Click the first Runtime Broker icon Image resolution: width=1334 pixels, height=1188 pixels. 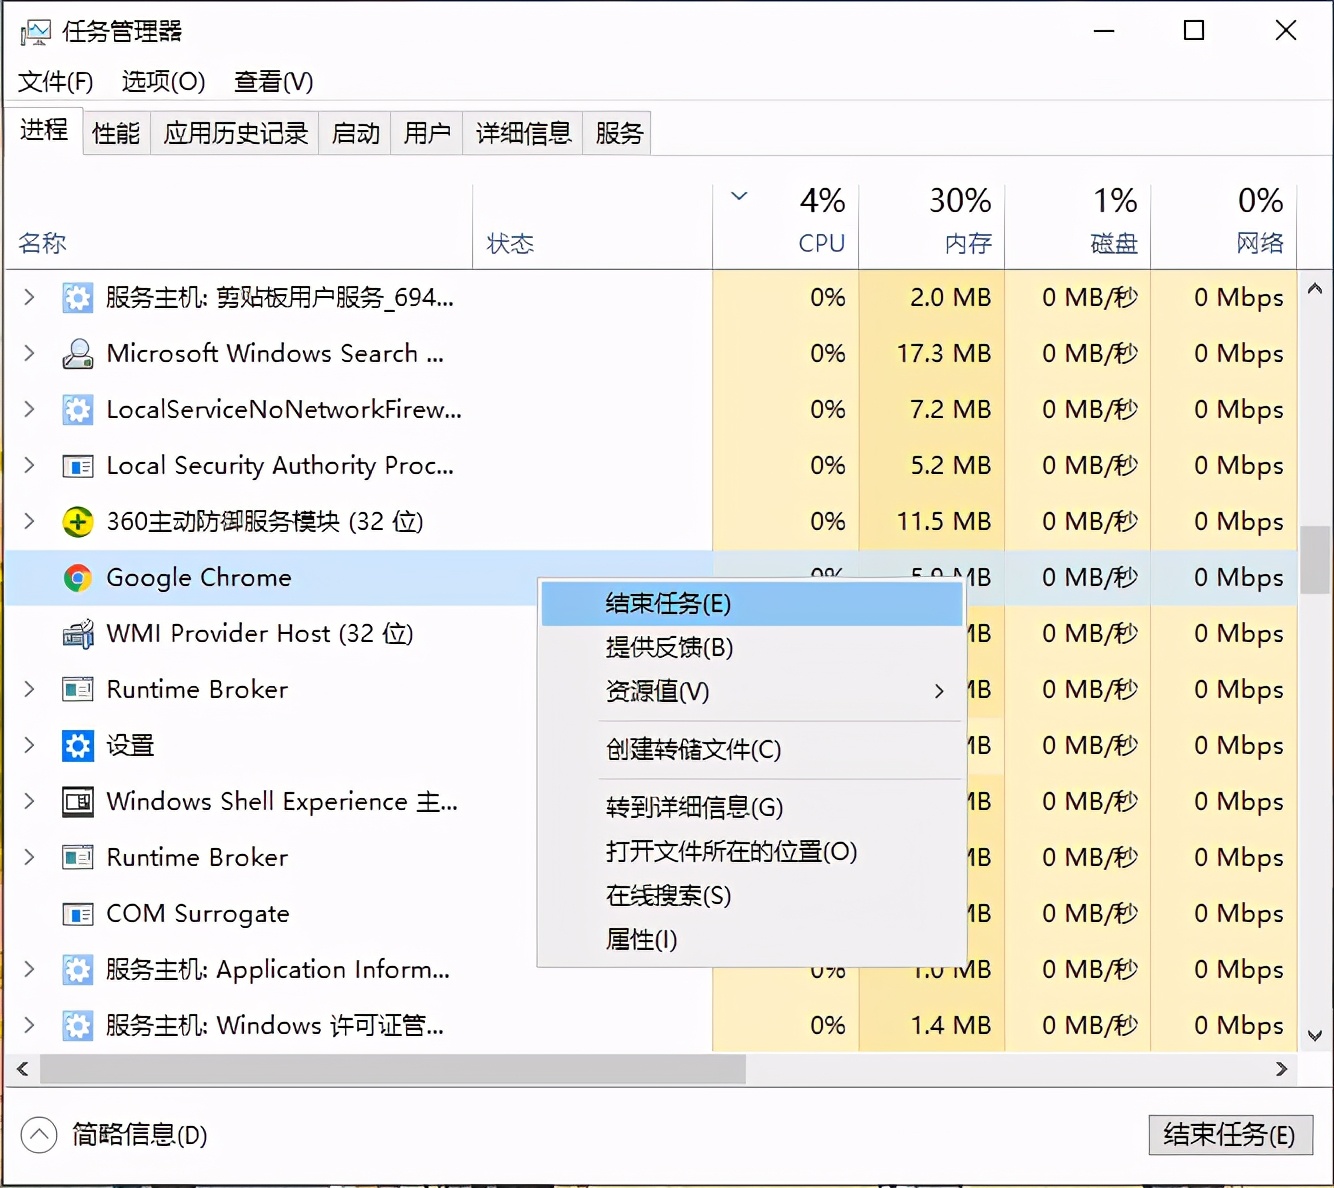click(x=78, y=689)
